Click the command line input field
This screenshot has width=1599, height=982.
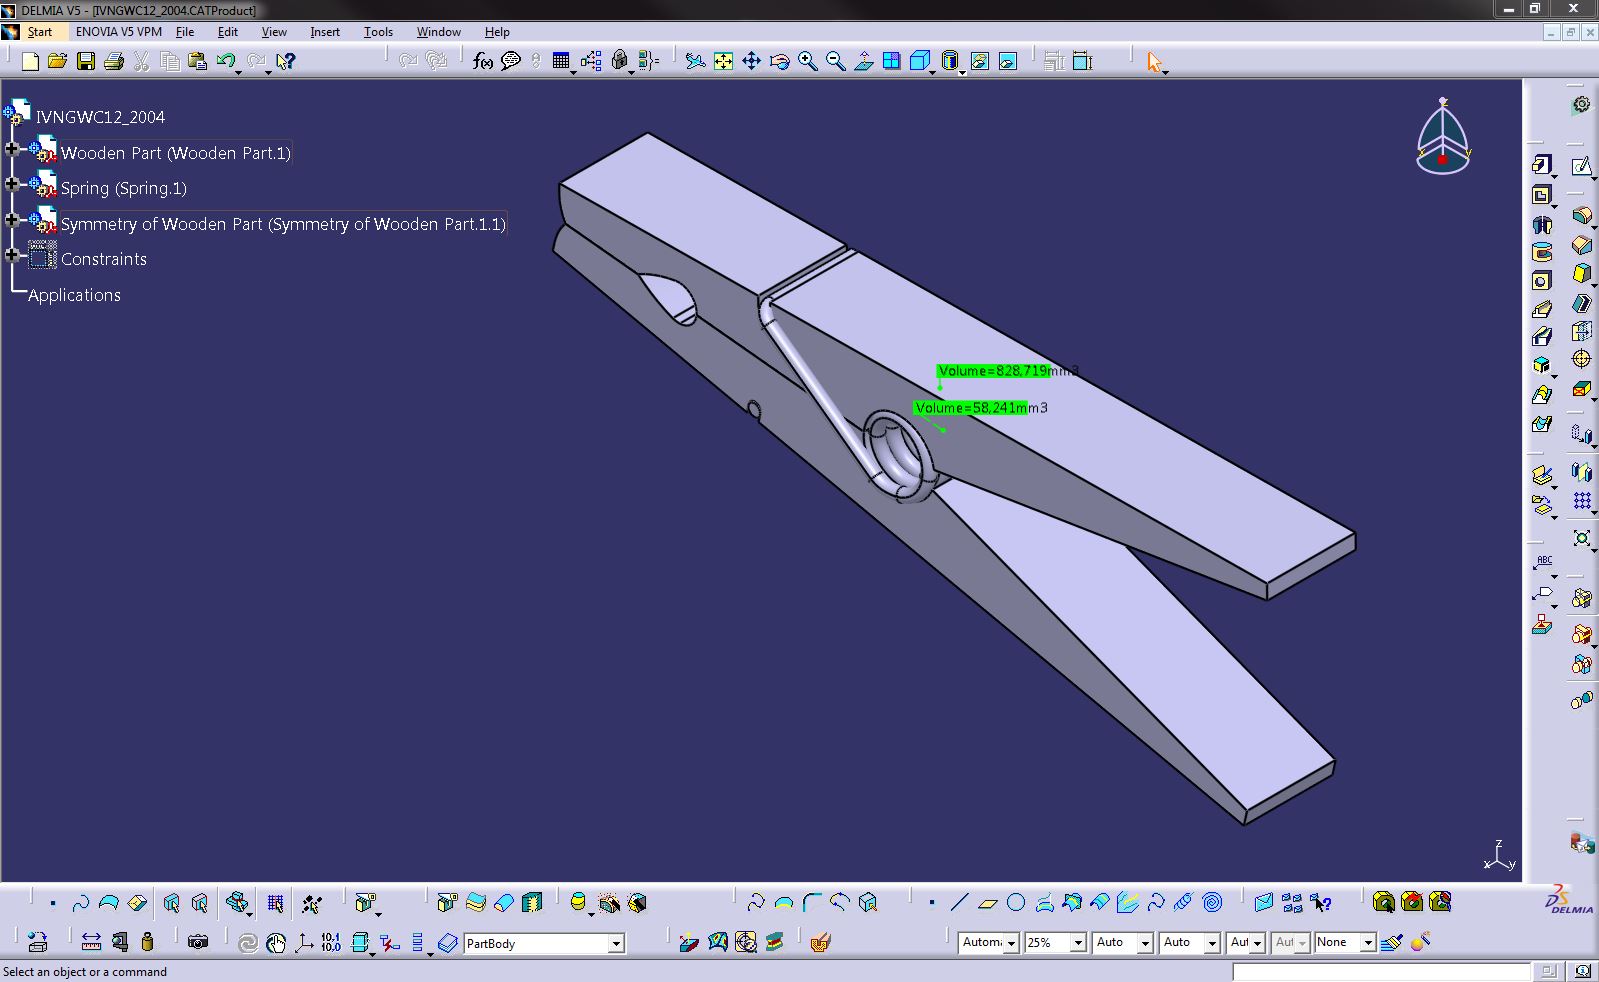coord(1380,971)
